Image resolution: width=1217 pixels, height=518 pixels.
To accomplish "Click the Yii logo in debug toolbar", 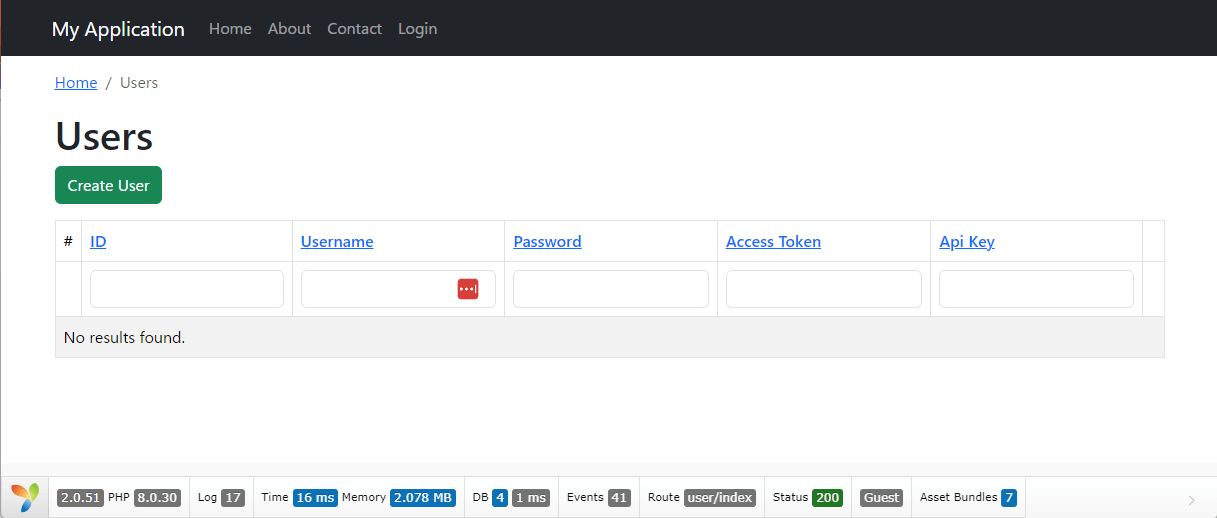I will [24, 497].
